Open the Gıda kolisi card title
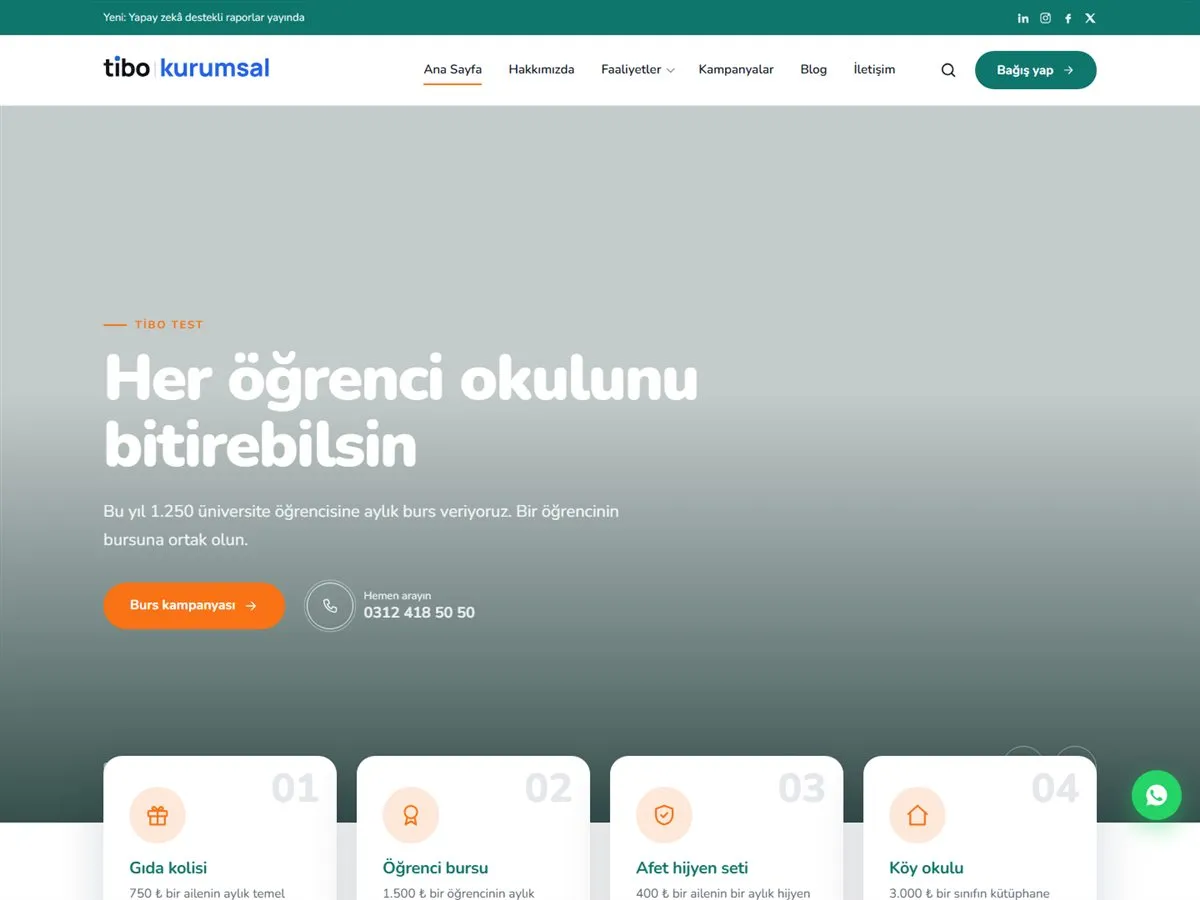Image resolution: width=1200 pixels, height=900 pixels. 168,868
